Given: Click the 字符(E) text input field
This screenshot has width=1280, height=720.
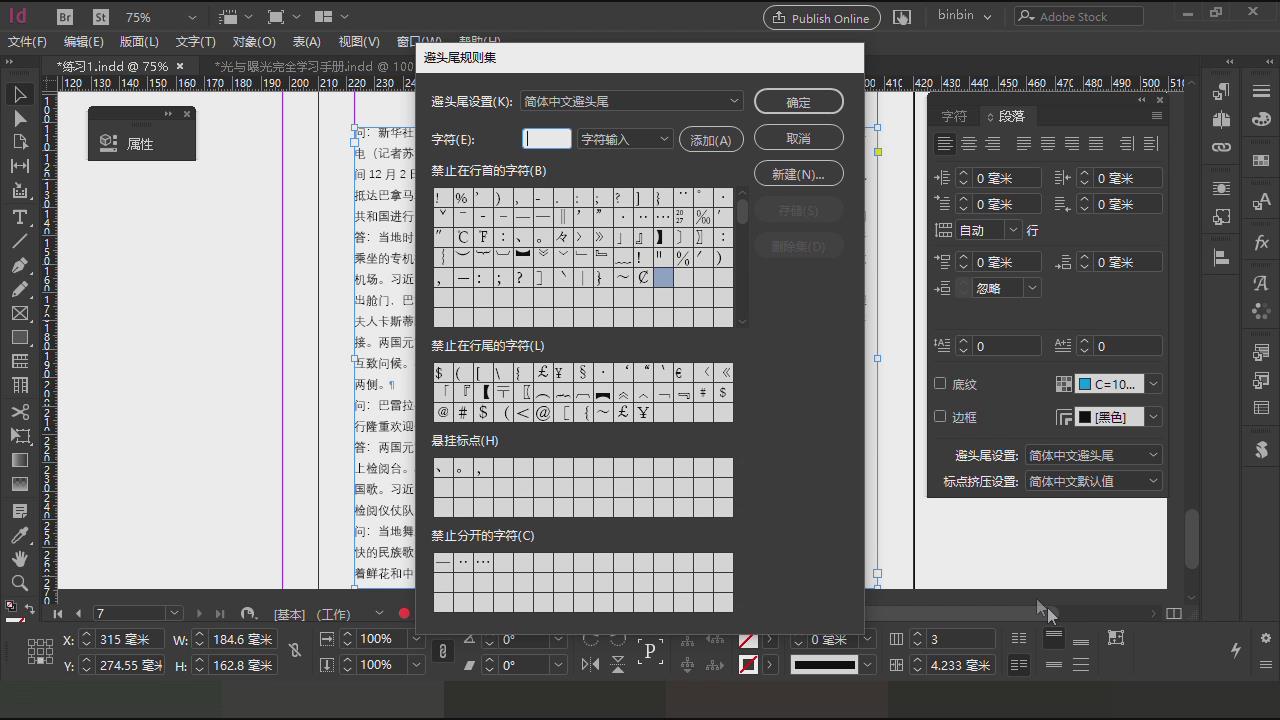Looking at the screenshot, I should [547, 139].
